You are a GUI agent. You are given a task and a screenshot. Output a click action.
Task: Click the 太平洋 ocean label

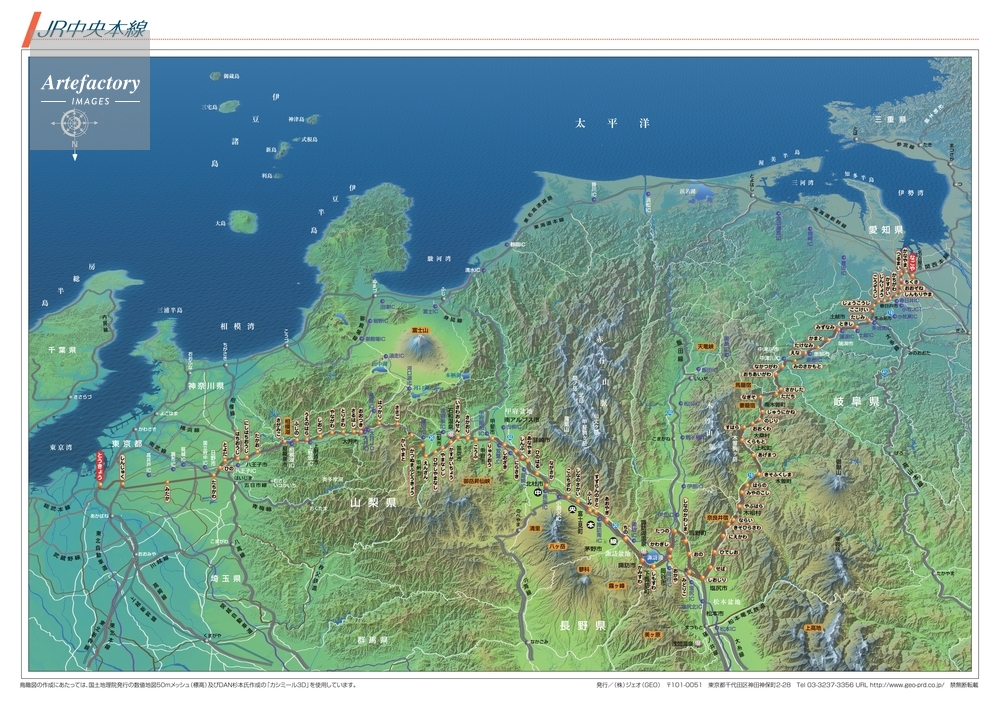click(611, 123)
